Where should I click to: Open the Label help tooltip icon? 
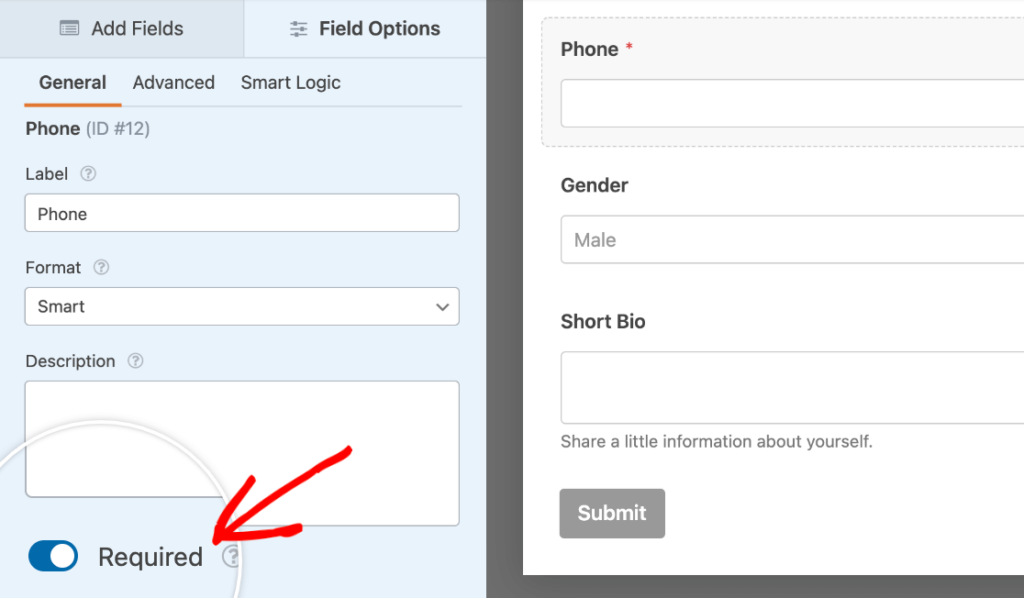click(x=88, y=173)
